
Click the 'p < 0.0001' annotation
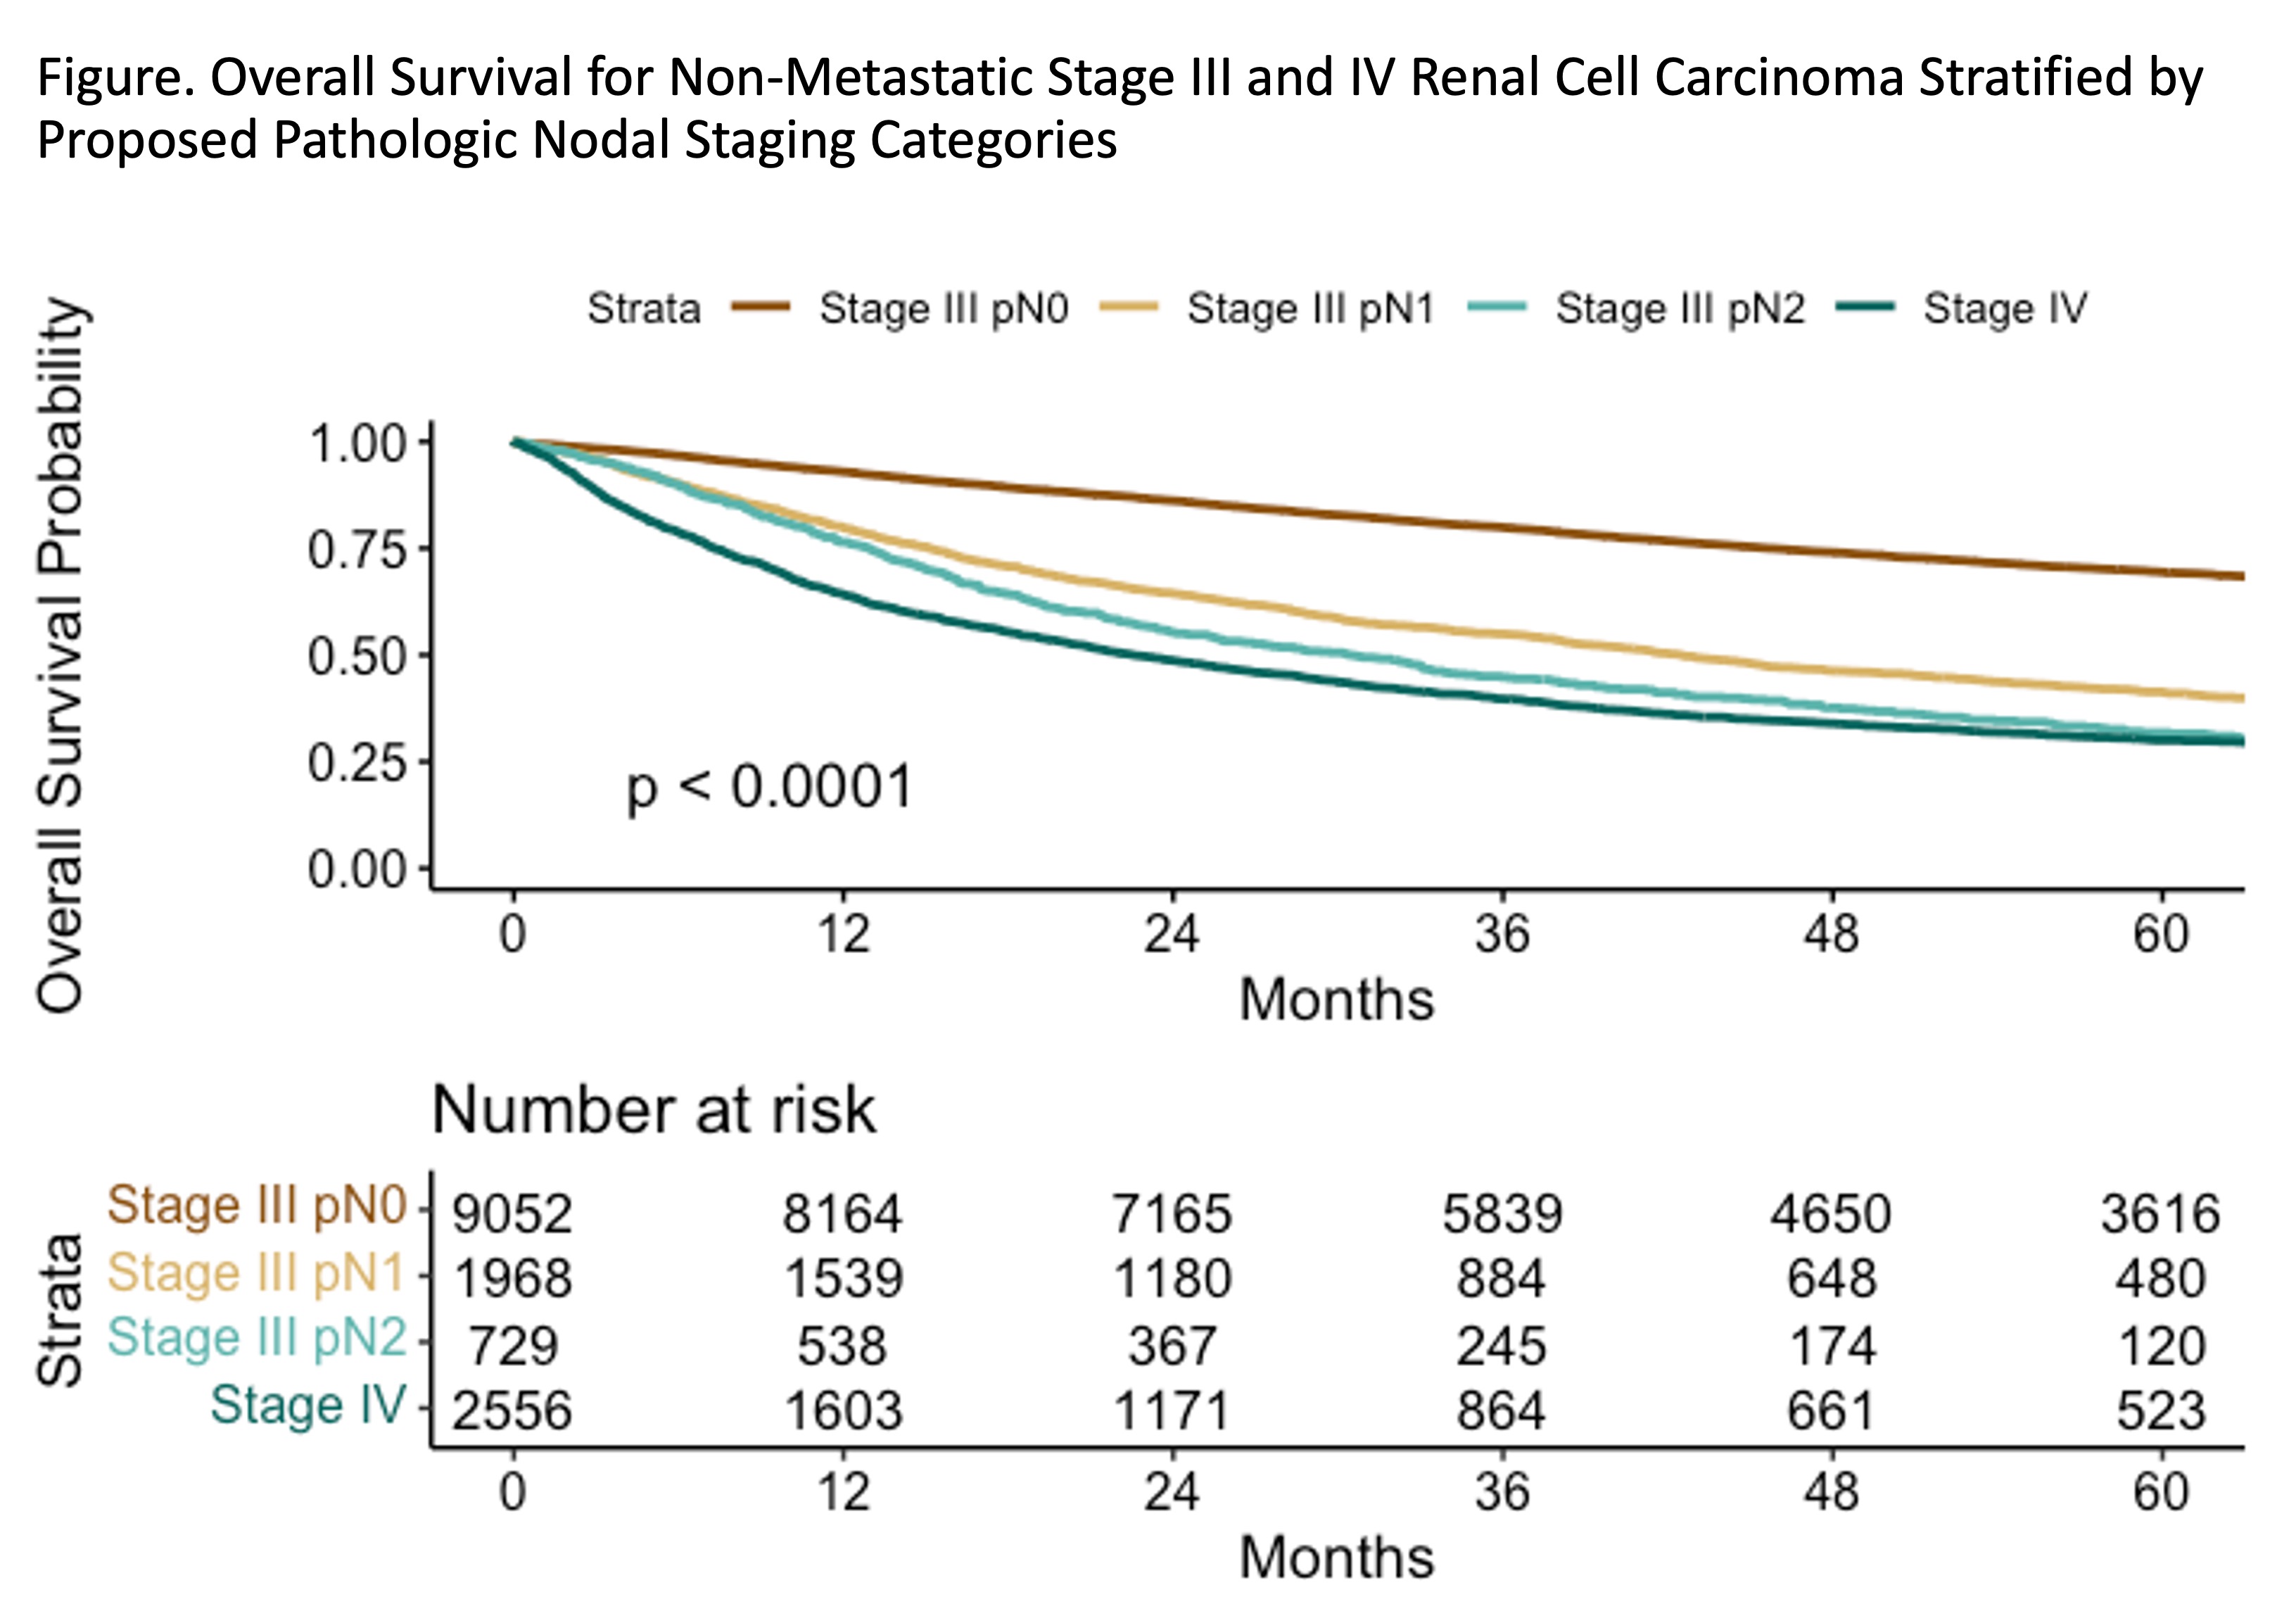tap(769, 787)
